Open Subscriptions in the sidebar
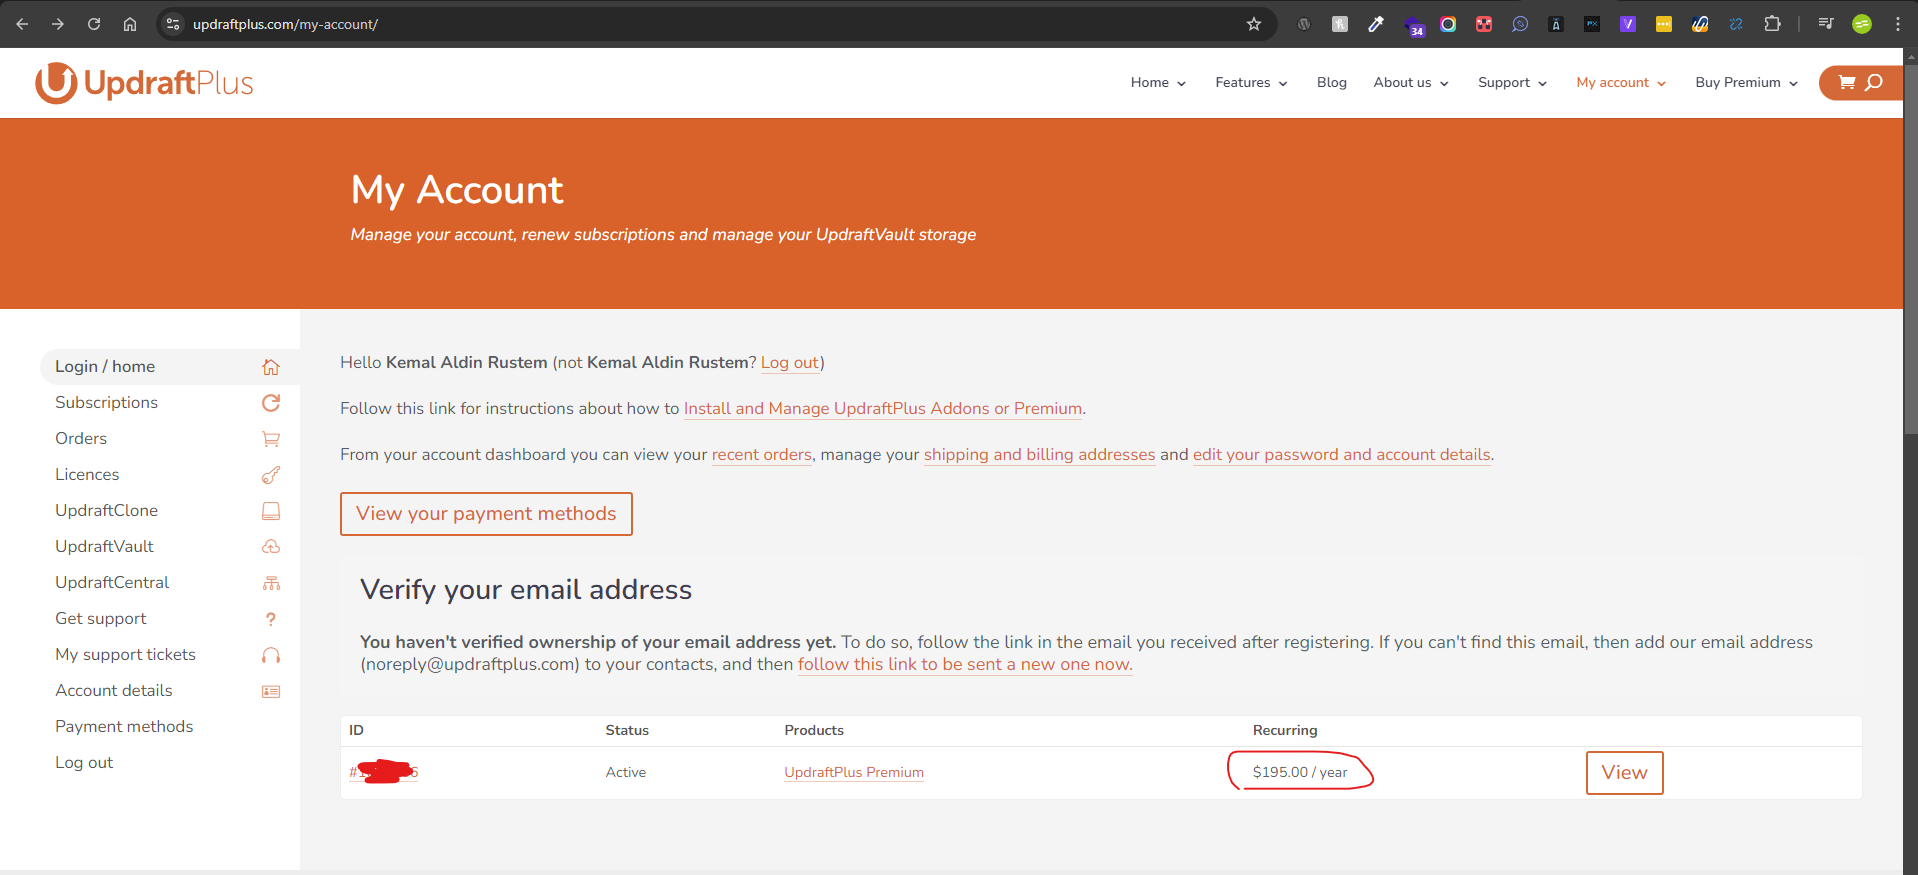The image size is (1918, 875). point(107,402)
